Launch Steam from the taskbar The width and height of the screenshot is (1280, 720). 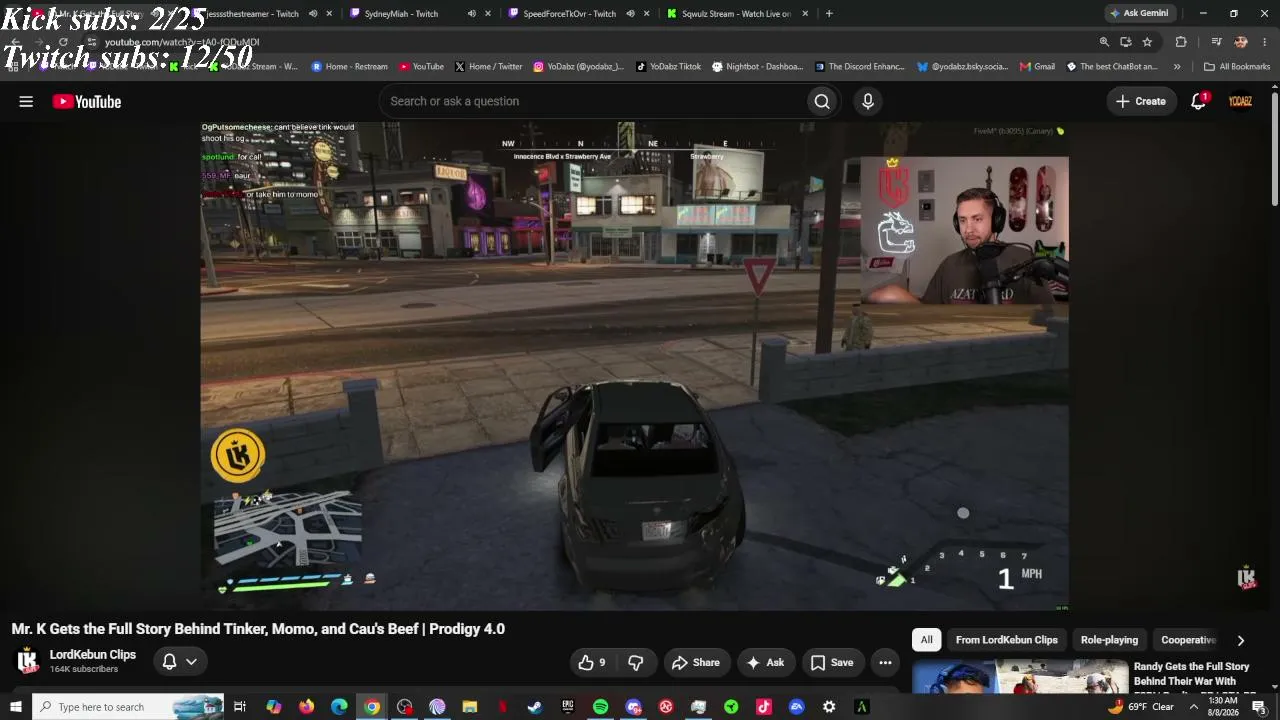pyautogui.click(x=535, y=707)
